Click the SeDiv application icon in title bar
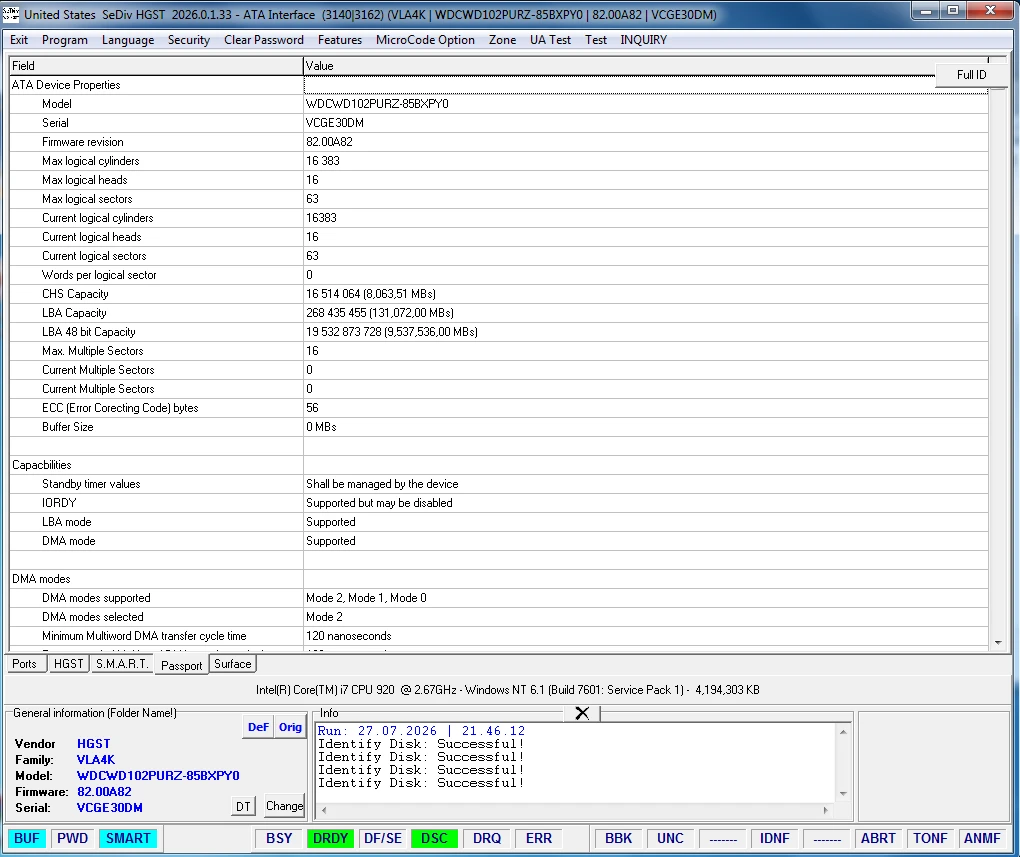This screenshot has width=1020, height=857. (x=11, y=14)
